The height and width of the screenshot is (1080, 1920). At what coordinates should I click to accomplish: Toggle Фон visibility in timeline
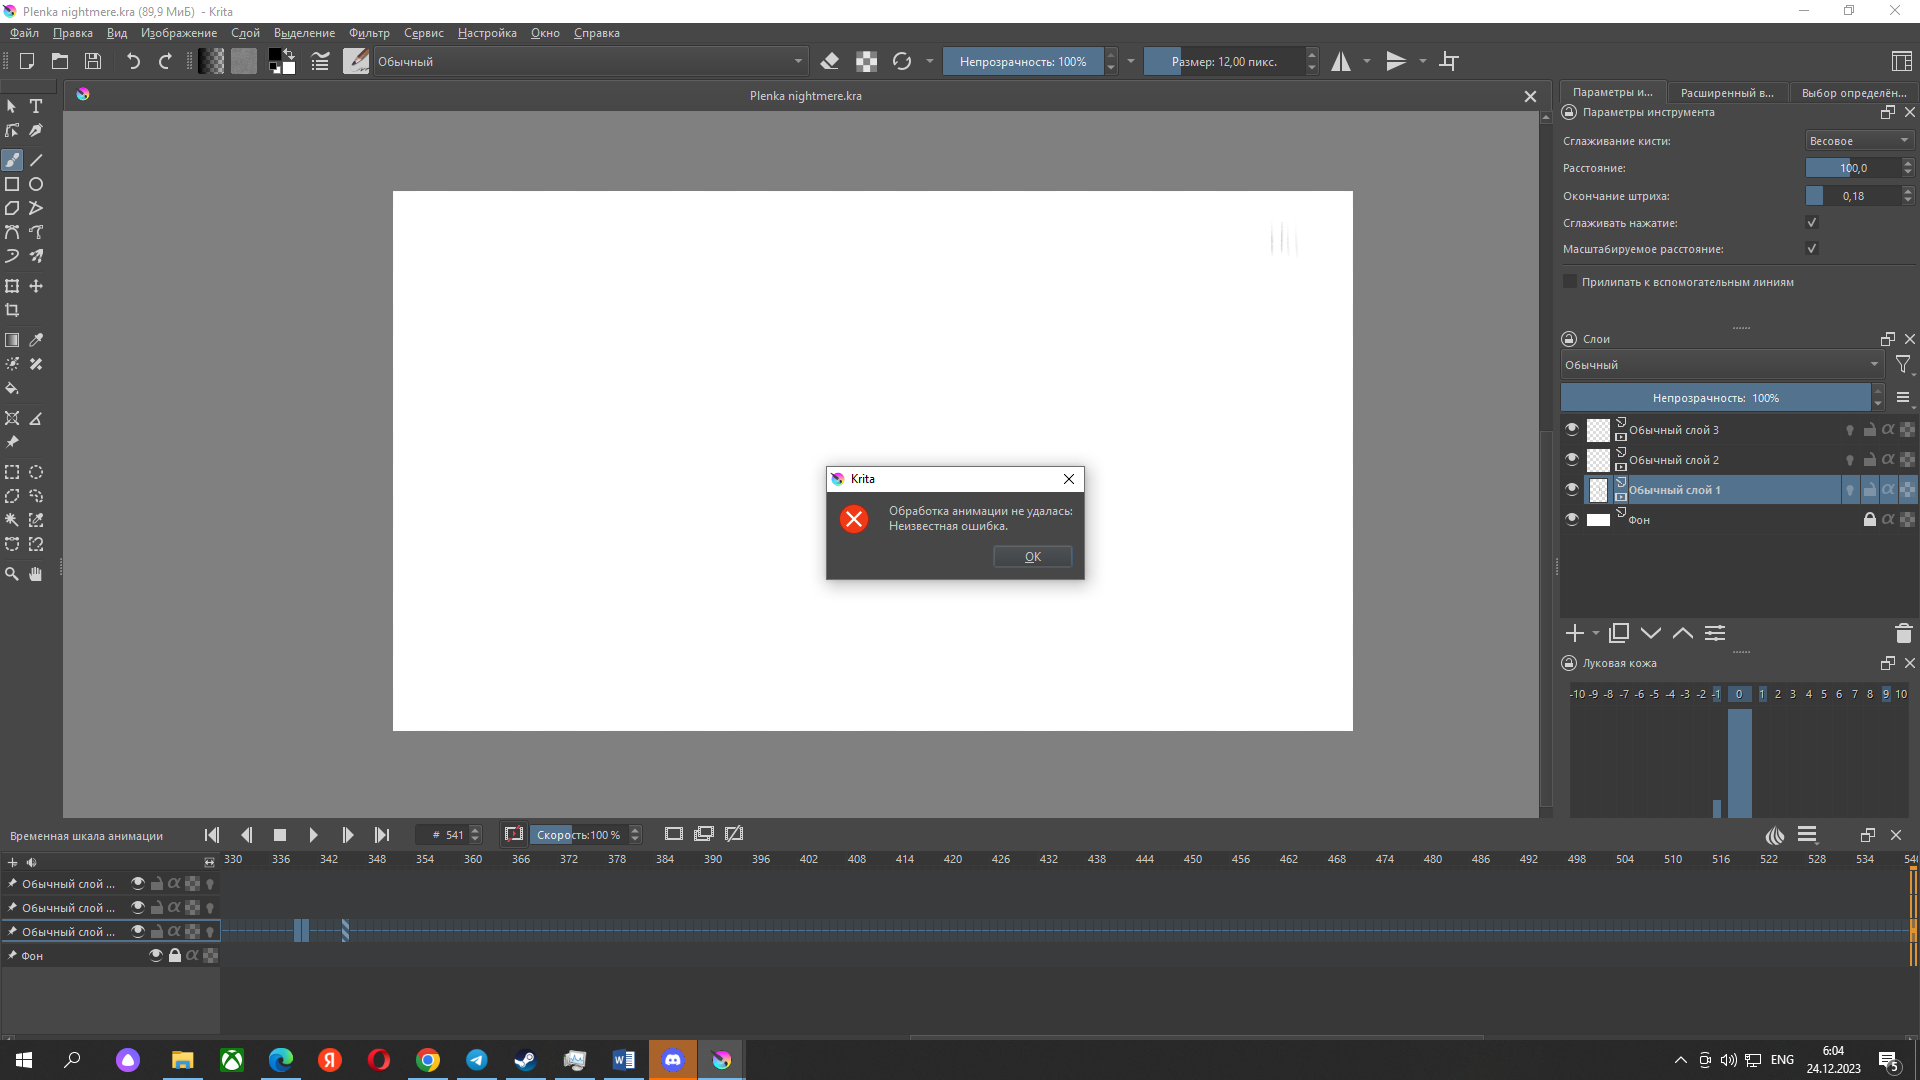(156, 955)
